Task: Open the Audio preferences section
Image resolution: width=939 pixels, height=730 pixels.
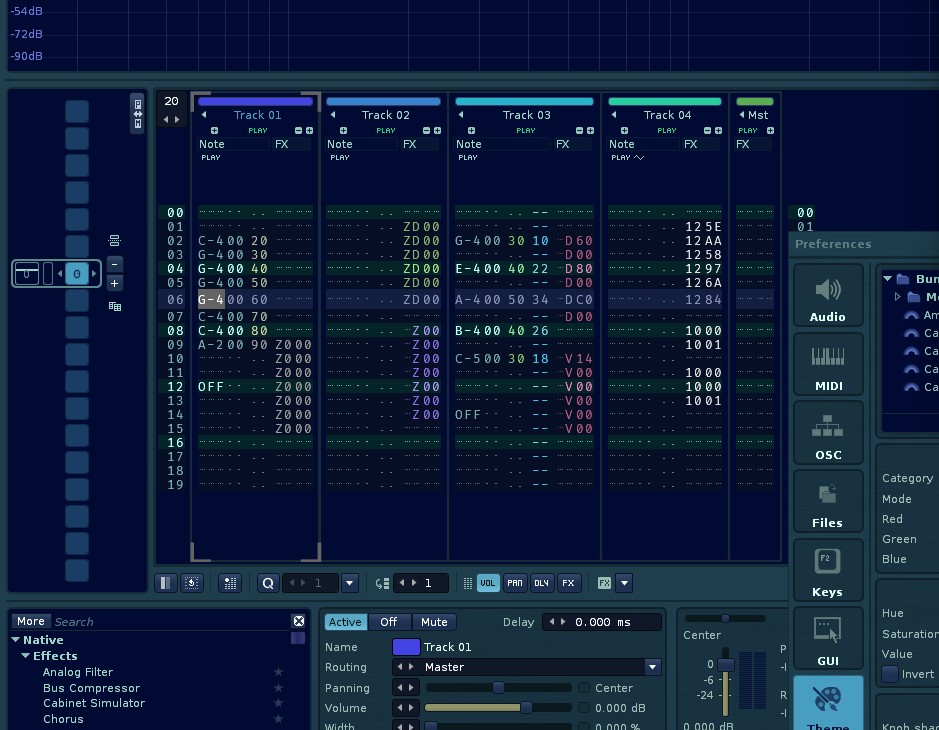Action: click(x=828, y=296)
